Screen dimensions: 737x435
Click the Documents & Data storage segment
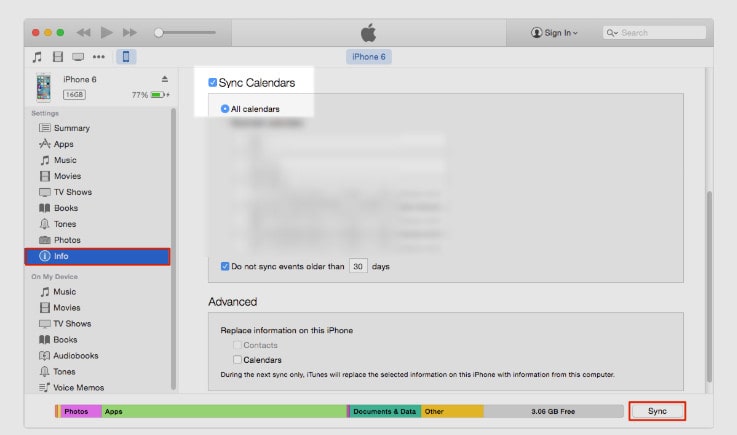[385, 411]
